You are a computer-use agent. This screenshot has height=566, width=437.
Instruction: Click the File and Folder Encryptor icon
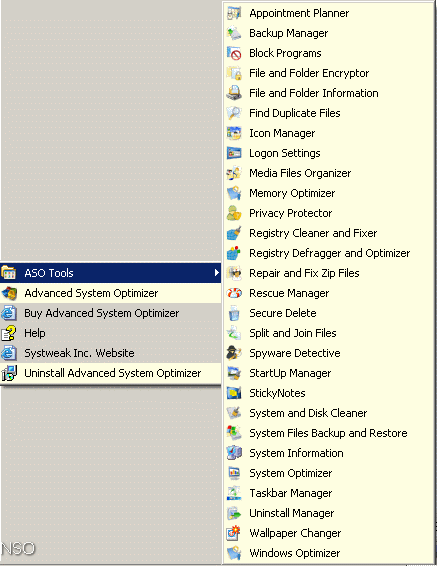click(234, 73)
